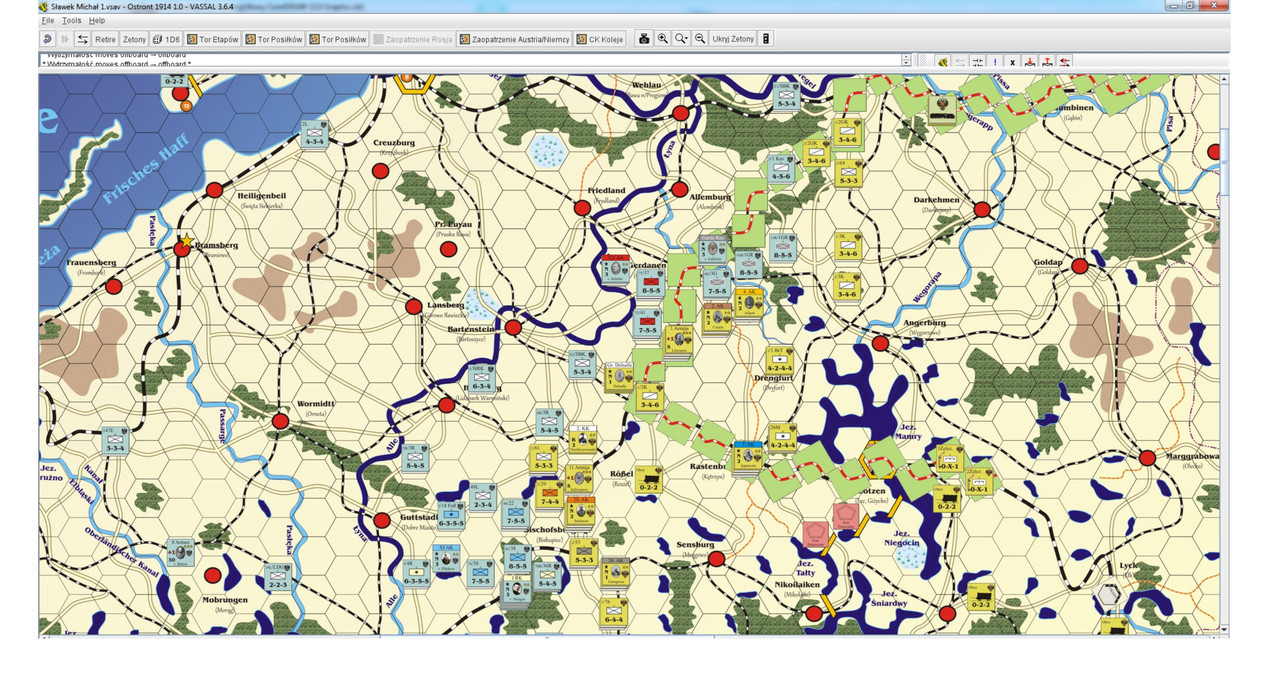Viewport: 1280px width, 692px height.
Task: Select the 6-3-4 counter south of Bartenstein
Action: (481, 378)
